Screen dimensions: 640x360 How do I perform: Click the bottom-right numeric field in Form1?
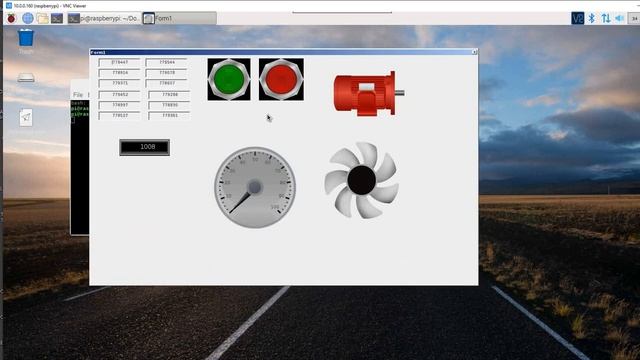coord(169,116)
